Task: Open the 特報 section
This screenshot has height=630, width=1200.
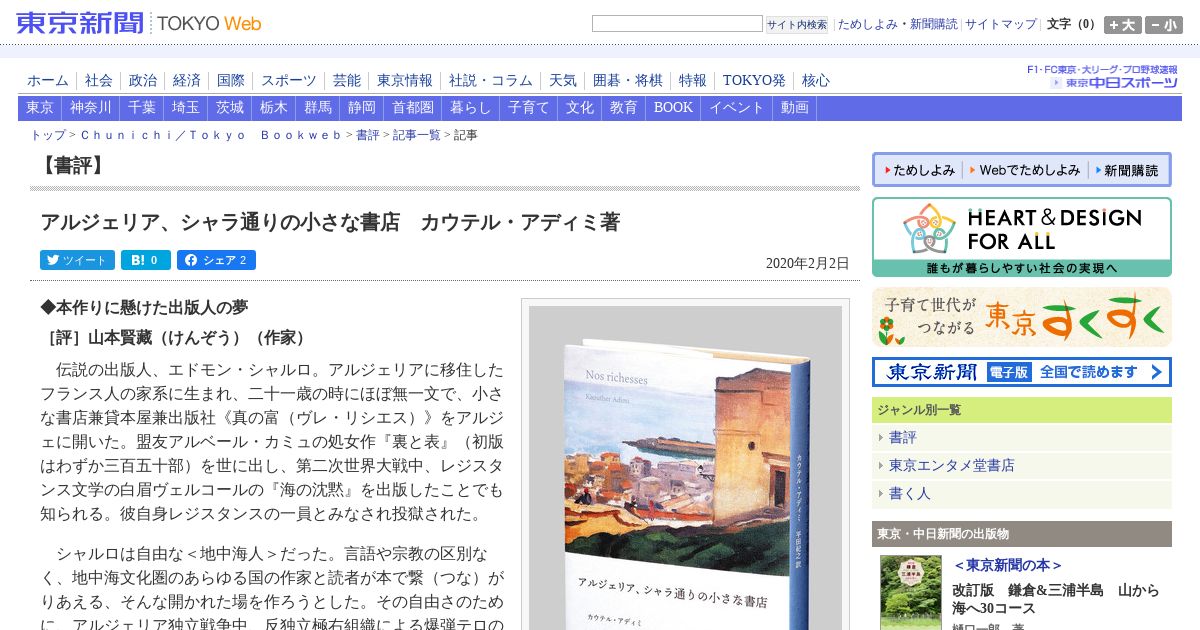Action: (x=693, y=81)
